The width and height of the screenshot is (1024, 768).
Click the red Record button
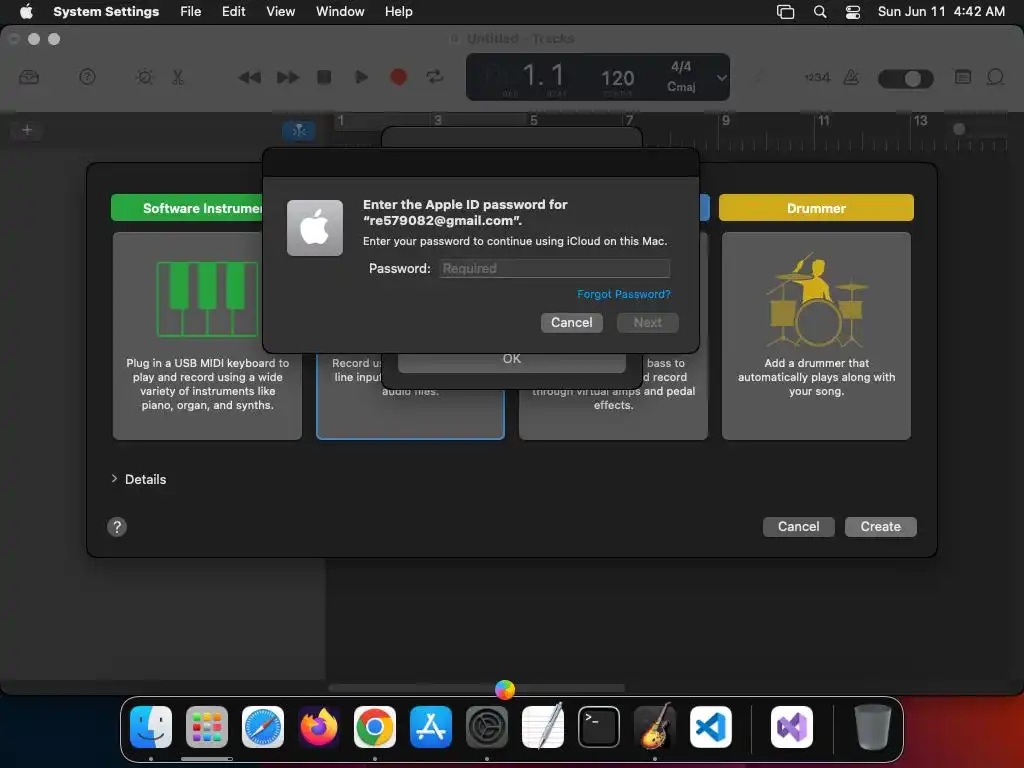tap(398, 77)
